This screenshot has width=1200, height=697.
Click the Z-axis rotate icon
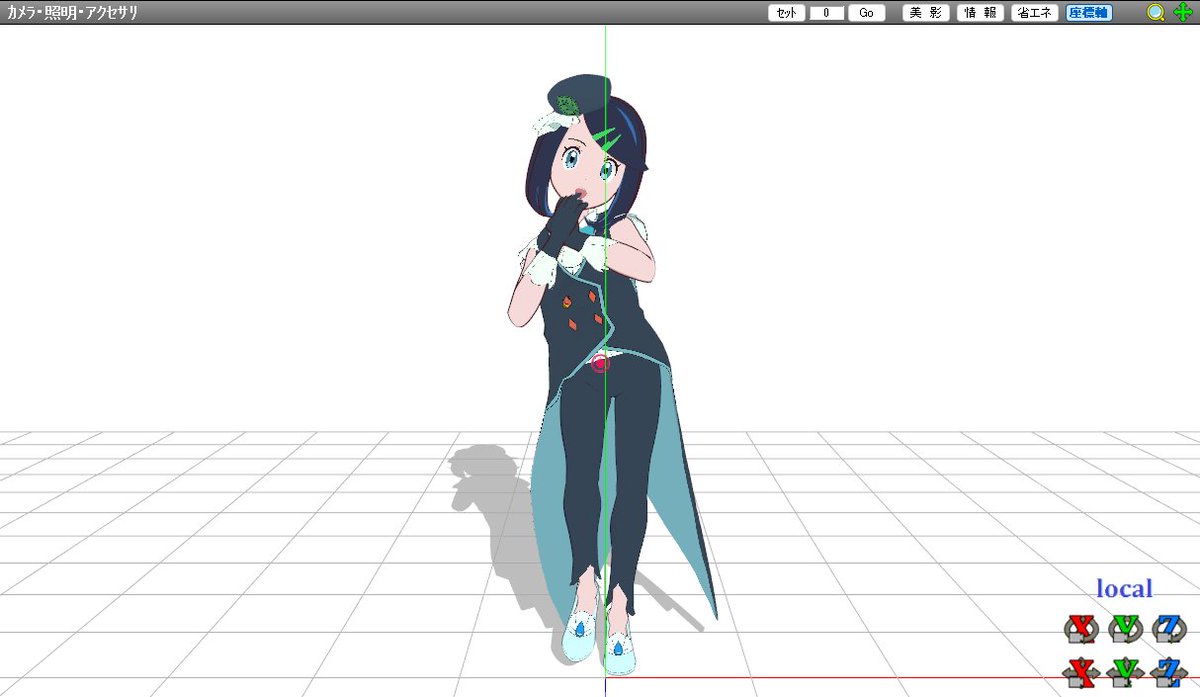[1168, 628]
